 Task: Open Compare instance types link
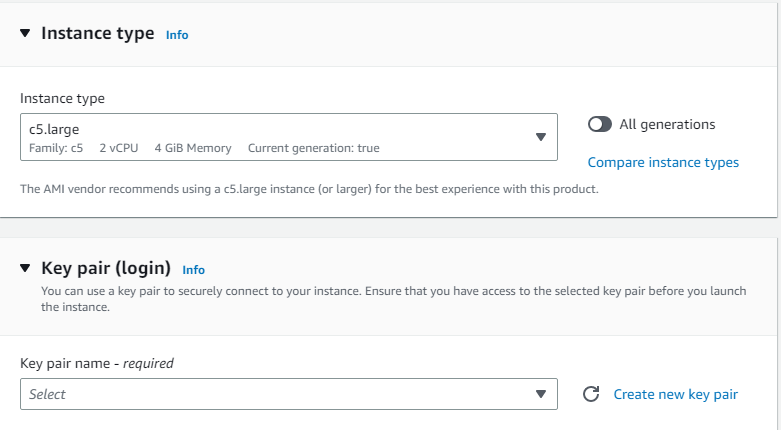[x=663, y=162]
